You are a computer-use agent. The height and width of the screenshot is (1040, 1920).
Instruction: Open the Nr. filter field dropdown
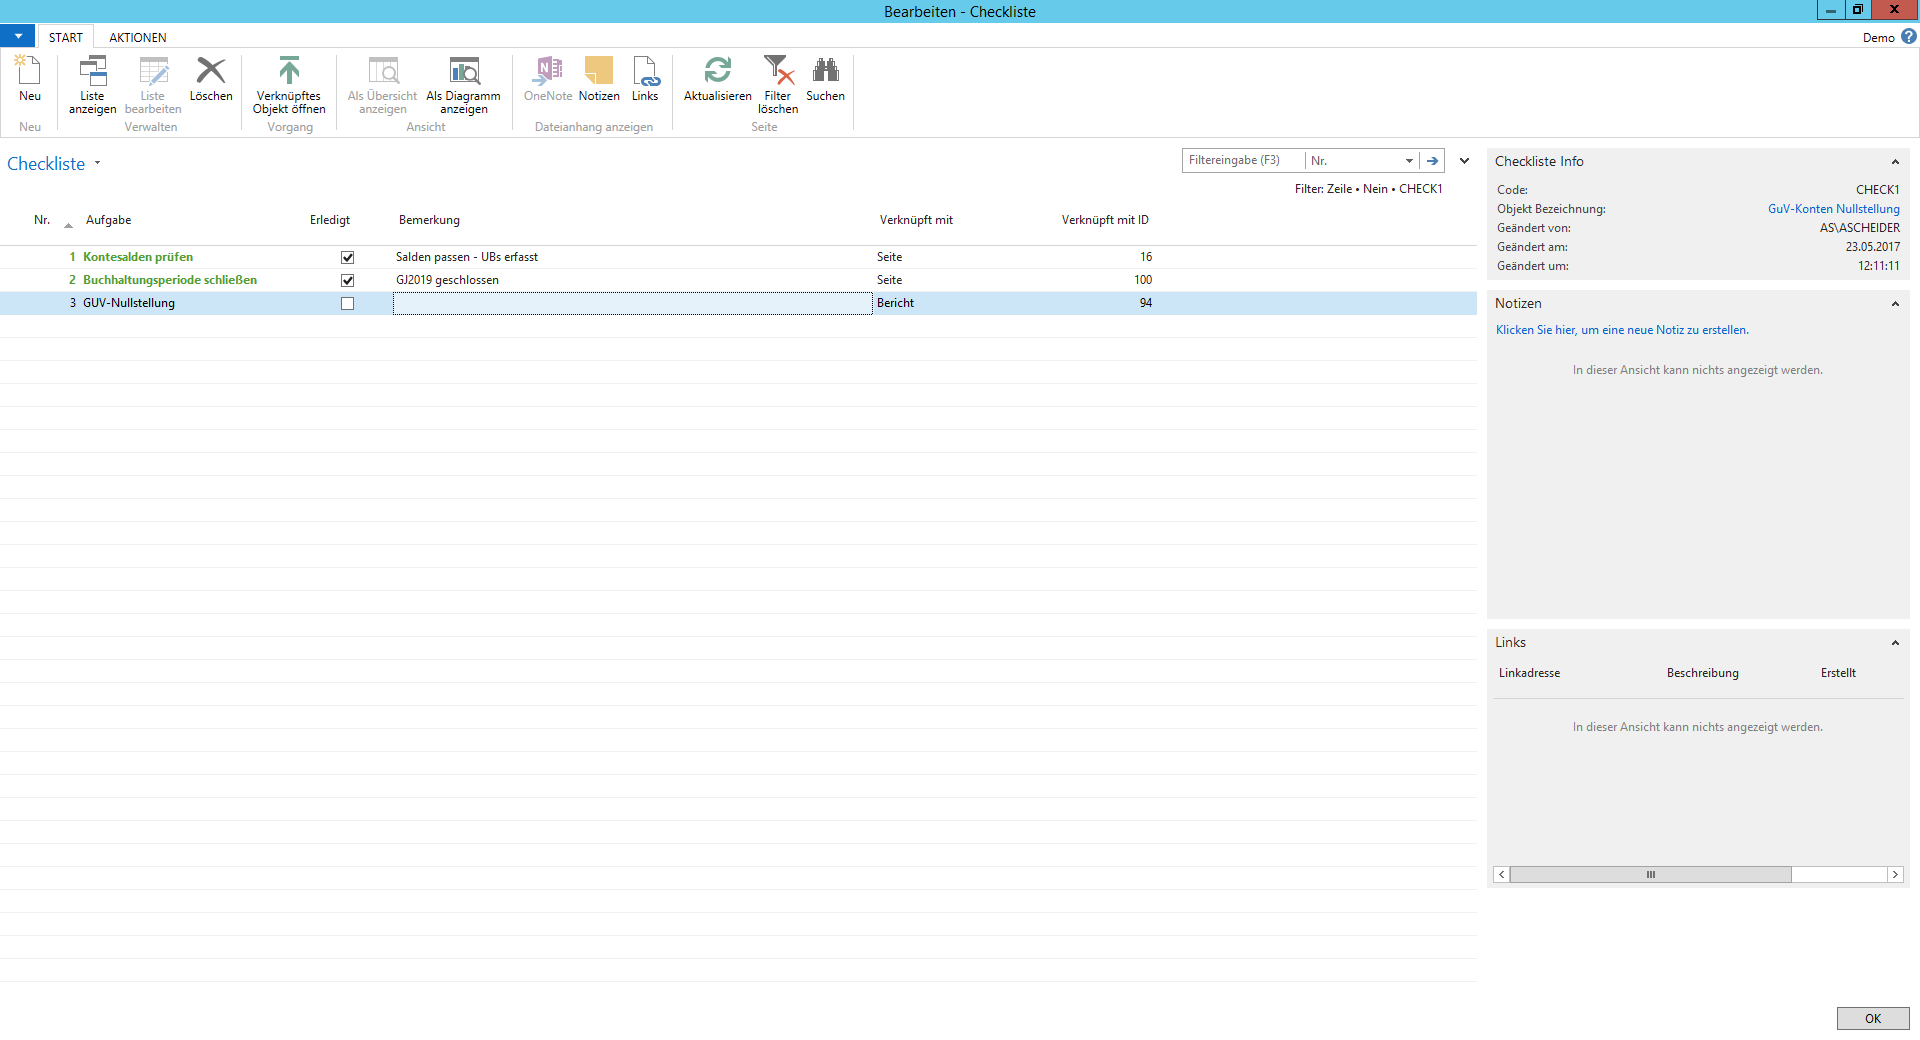click(x=1409, y=161)
